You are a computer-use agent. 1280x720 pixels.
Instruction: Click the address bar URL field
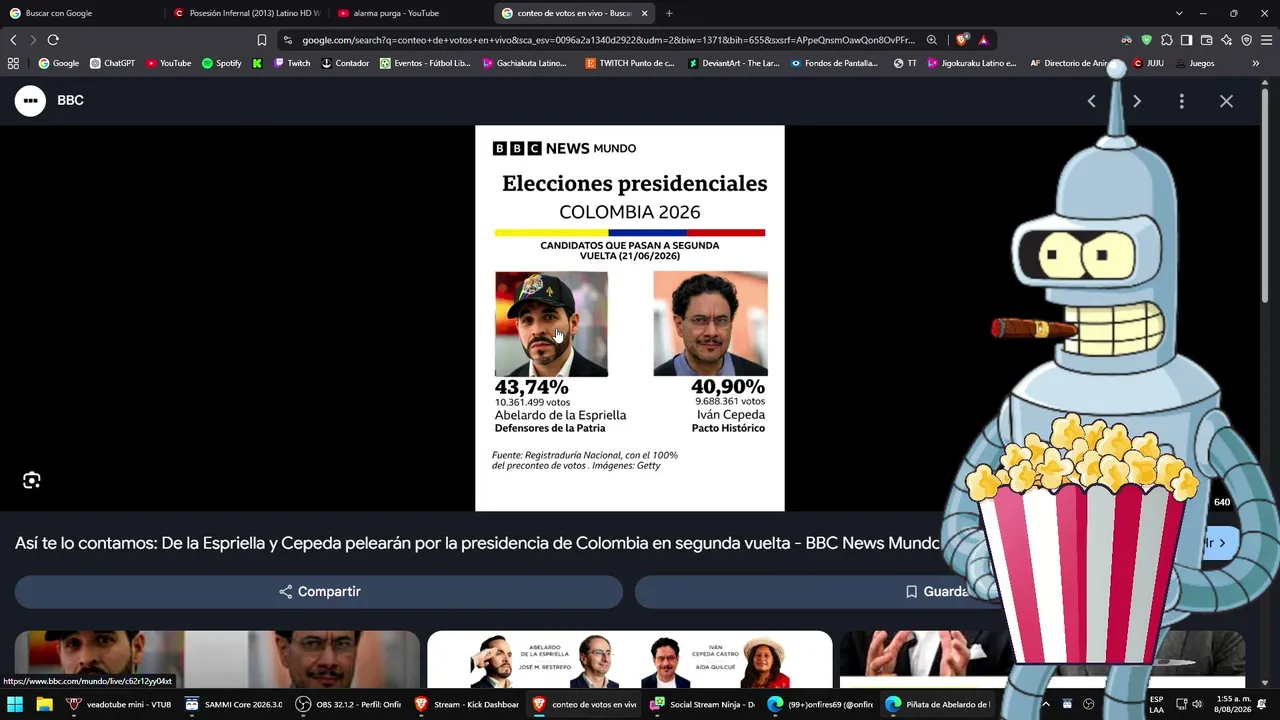click(608, 40)
